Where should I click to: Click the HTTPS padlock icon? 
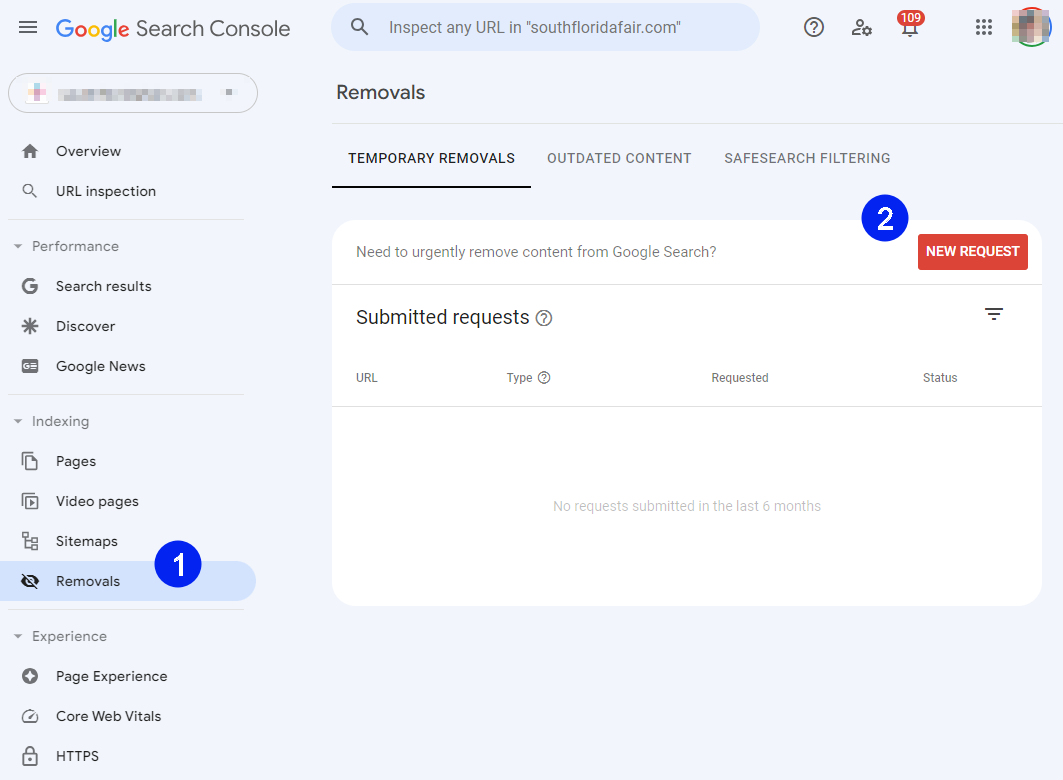pyautogui.click(x=30, y=756)
